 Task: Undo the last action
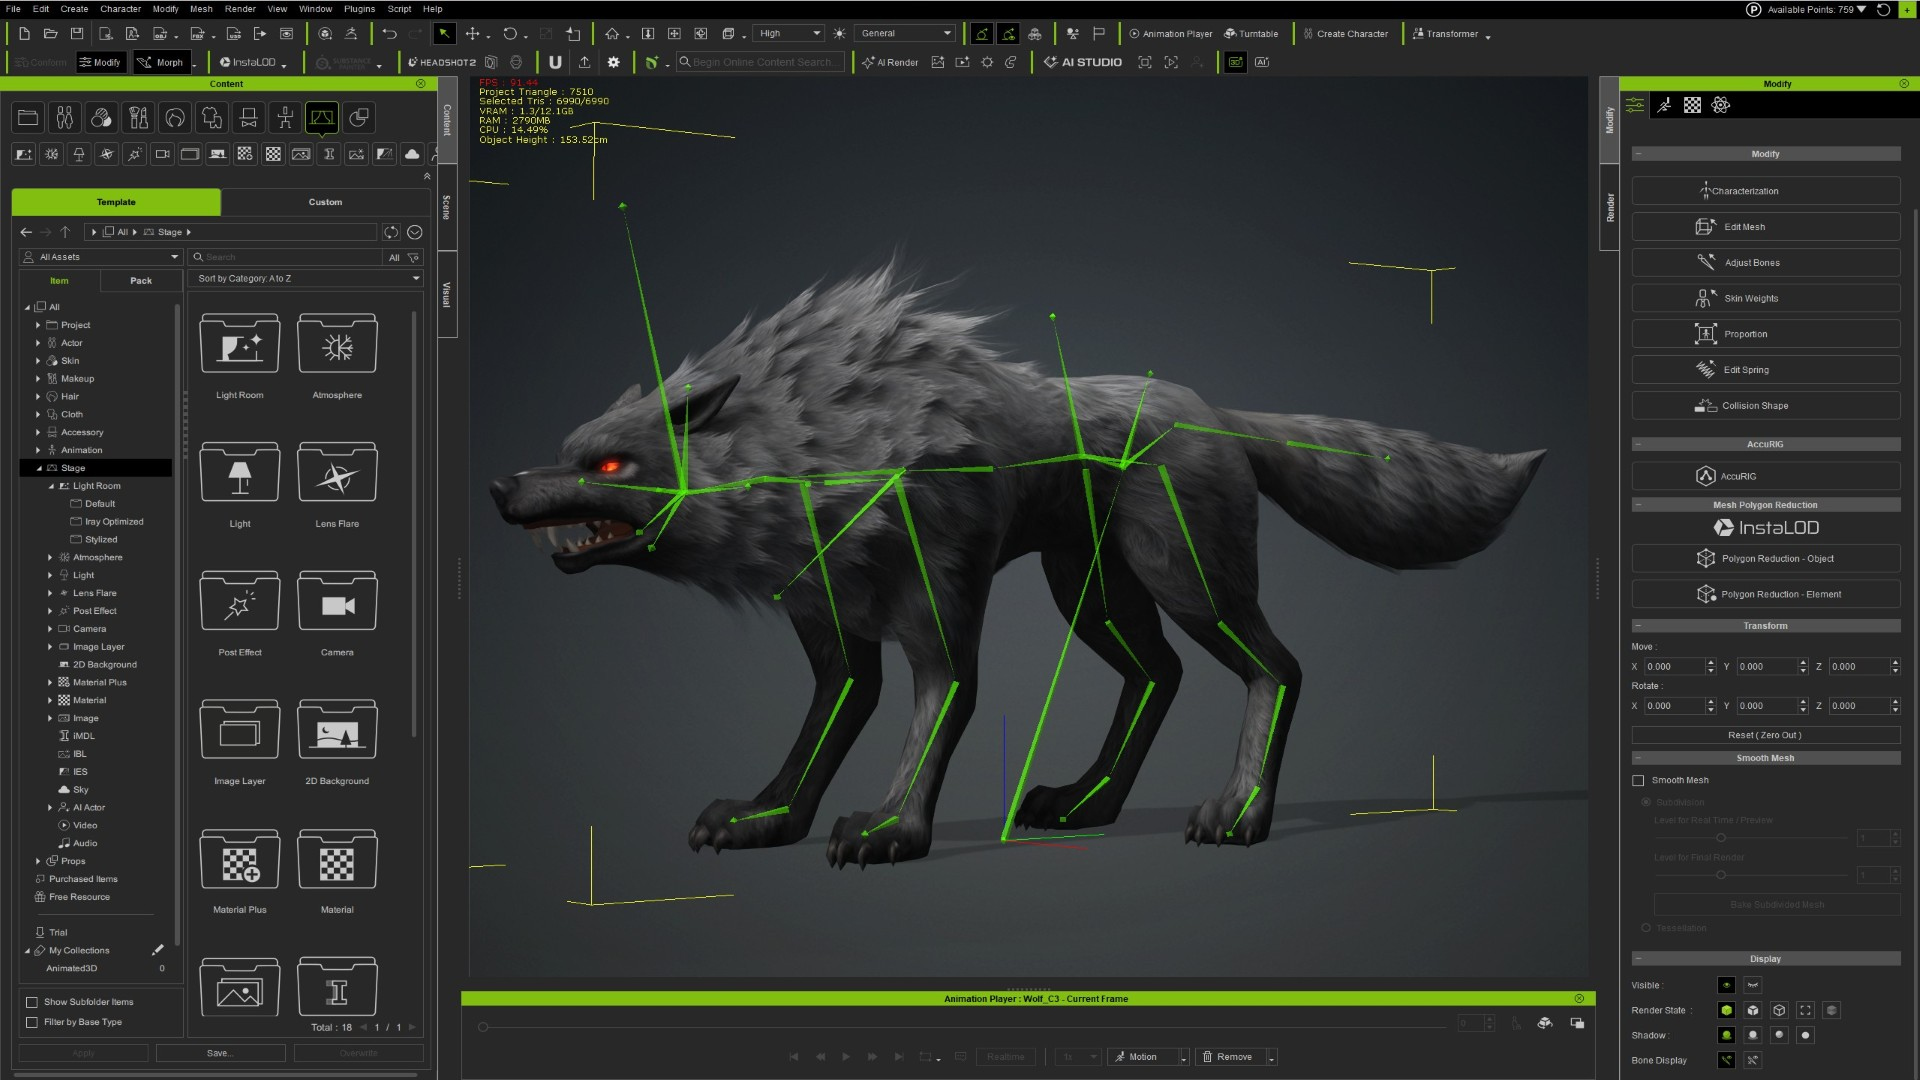(x=389, y=34)
